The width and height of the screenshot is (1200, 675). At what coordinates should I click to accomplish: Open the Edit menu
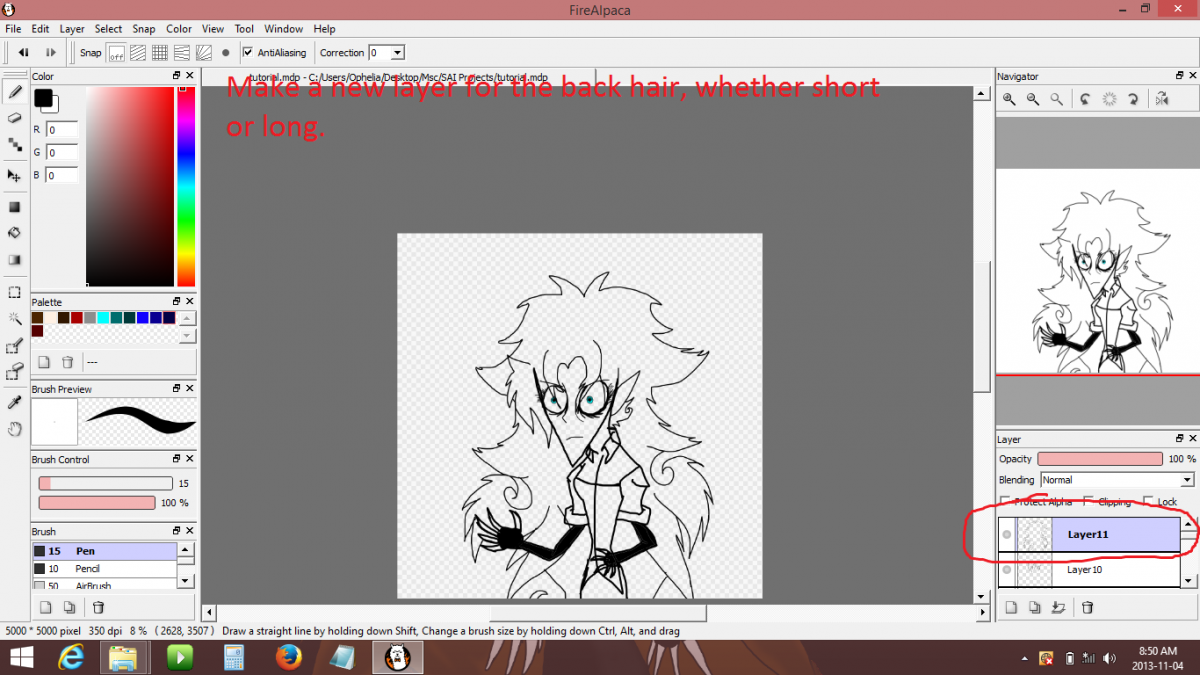click(x=40, y=29)
